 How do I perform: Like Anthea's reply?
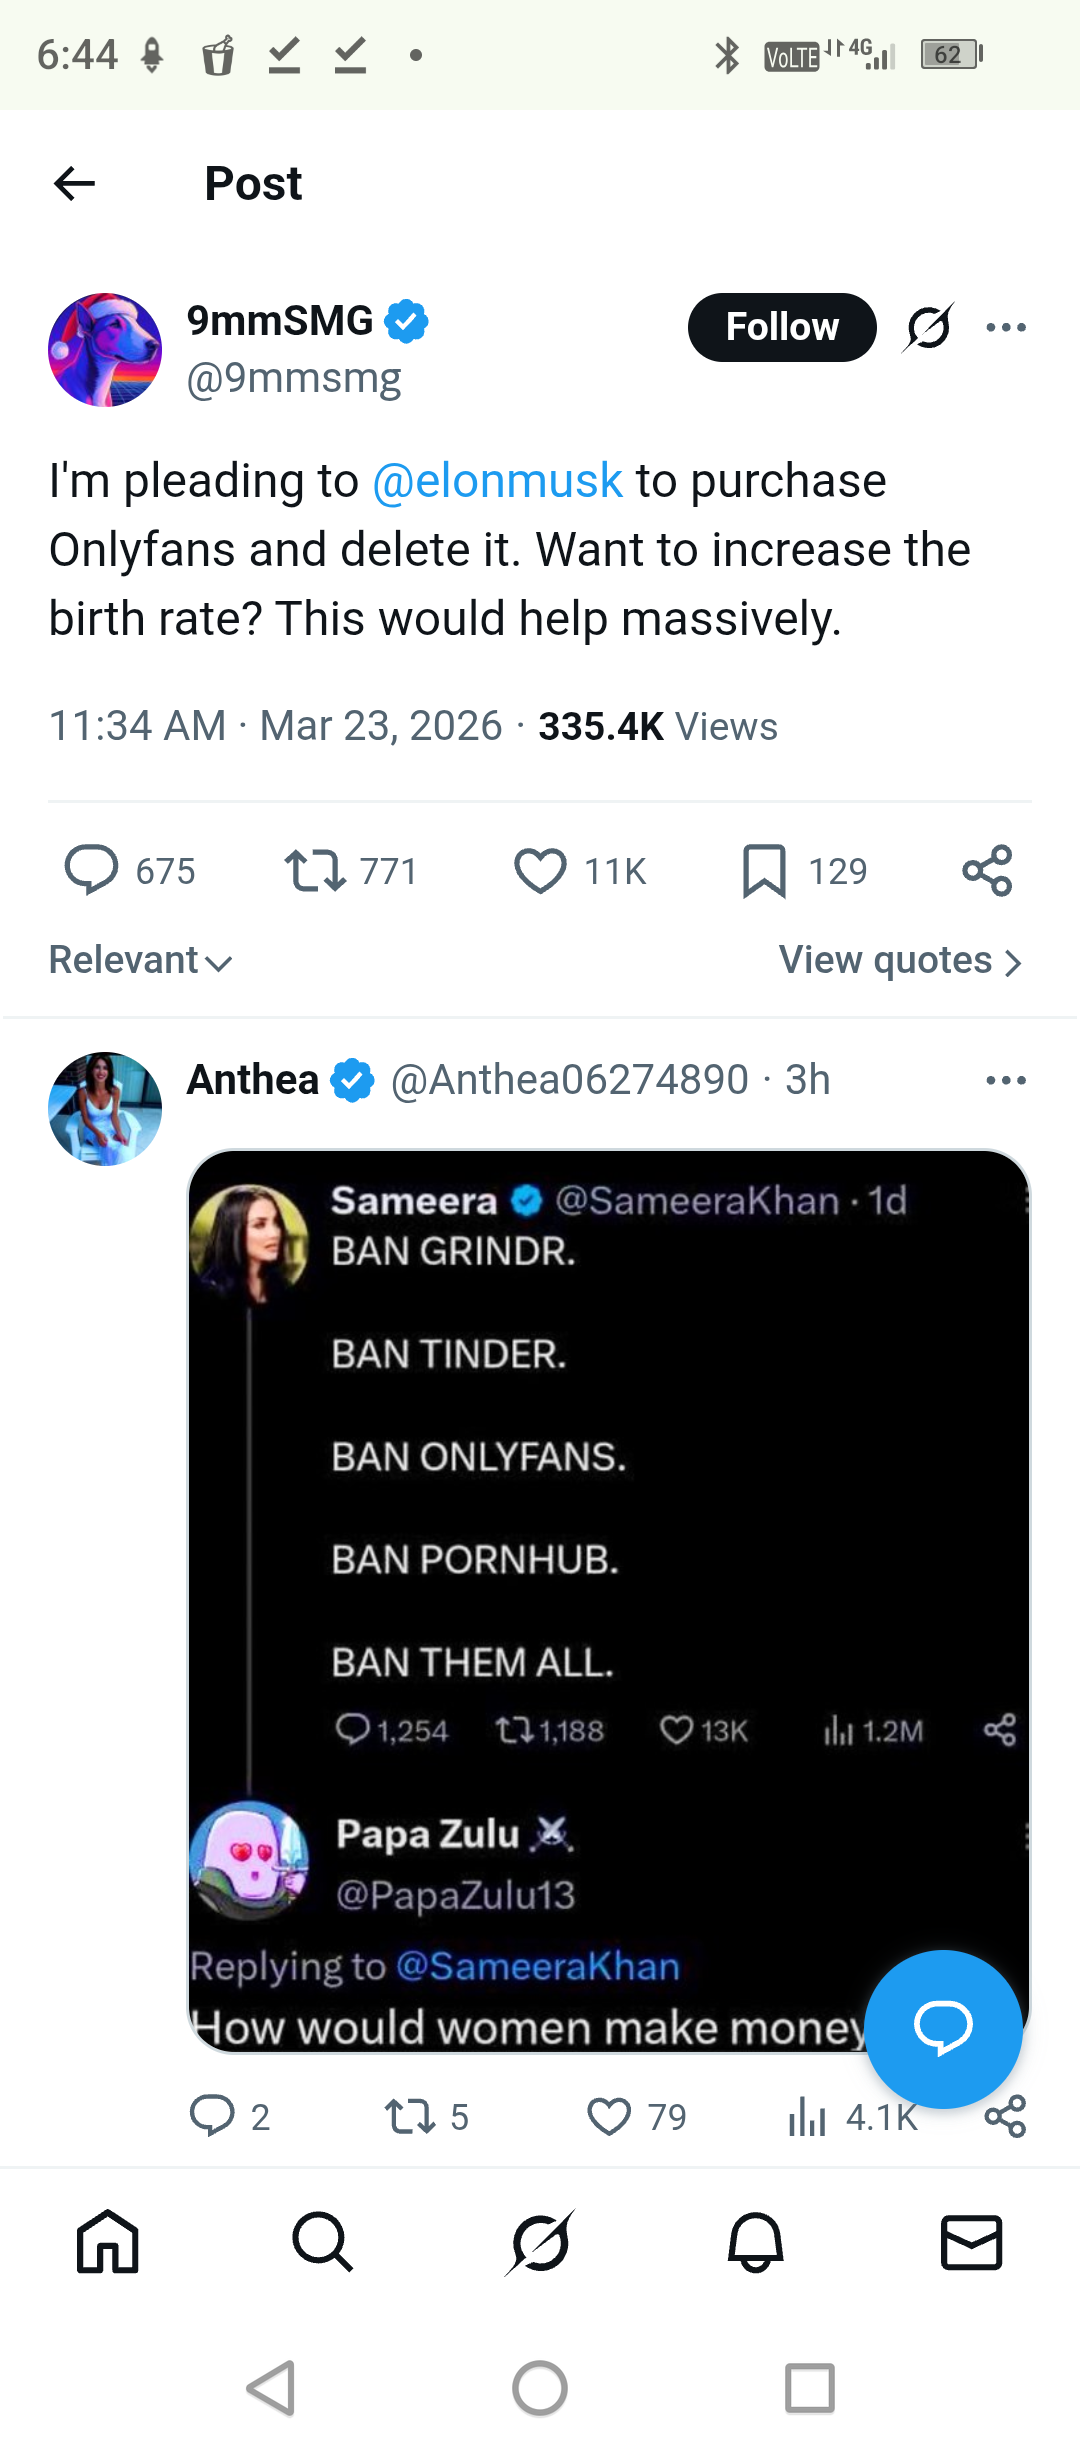coord(609,2117)
